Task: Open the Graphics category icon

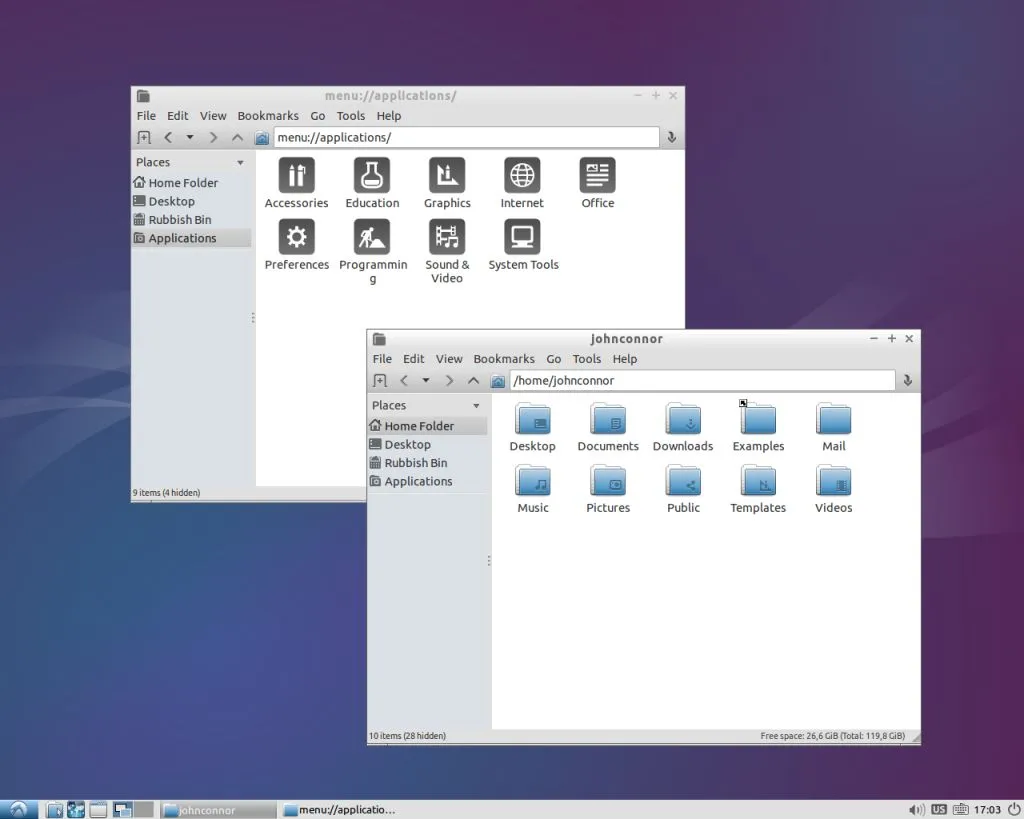Action: tap(447, 176)
